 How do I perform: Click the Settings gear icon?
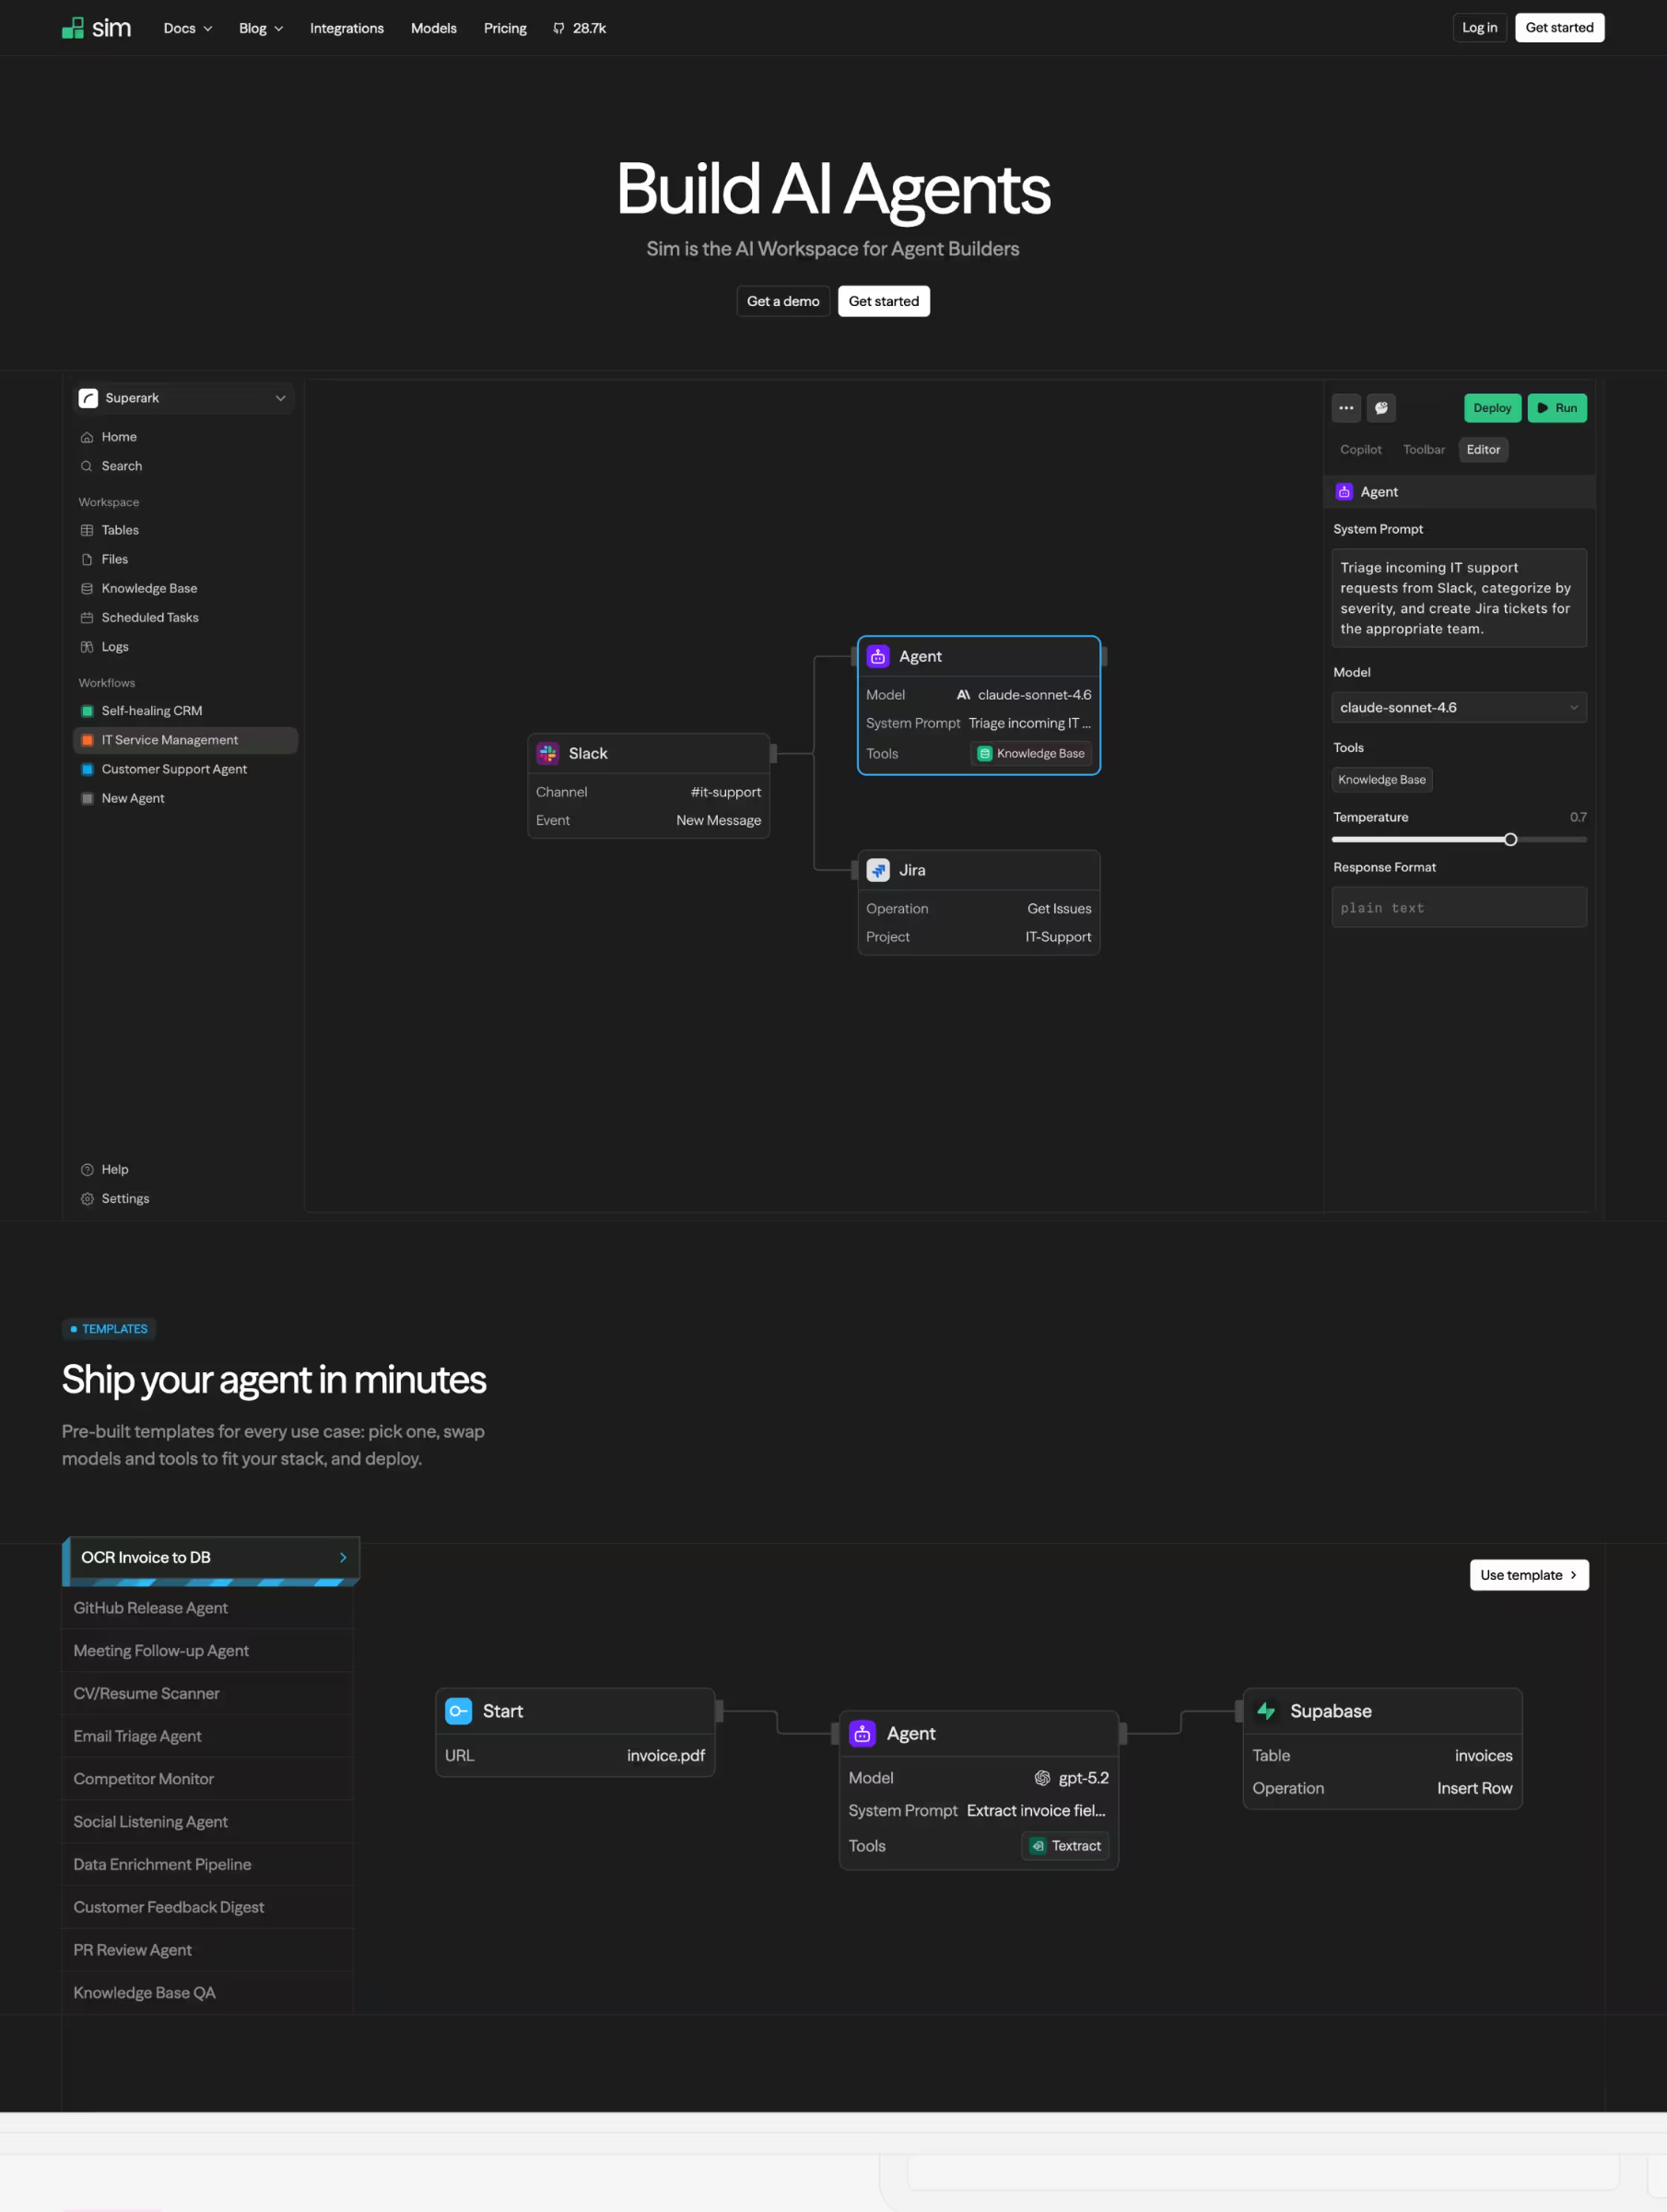[87, 1198]
